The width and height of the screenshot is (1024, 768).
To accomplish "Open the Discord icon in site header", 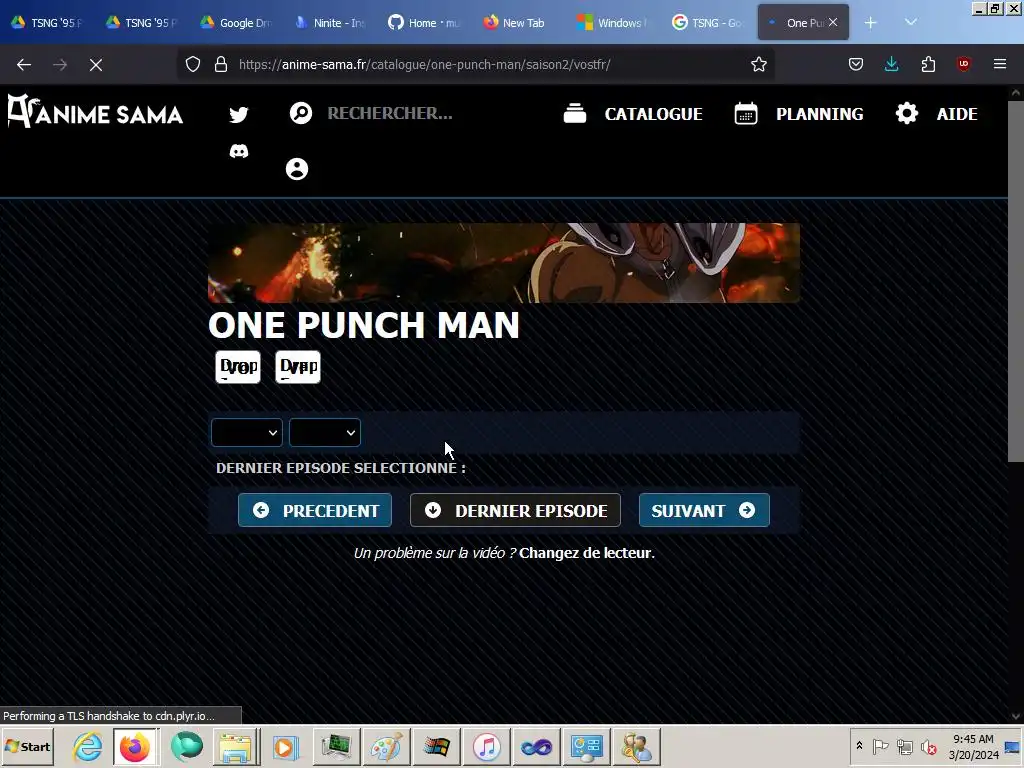I will pyautogui.click(x=239, y=152).
